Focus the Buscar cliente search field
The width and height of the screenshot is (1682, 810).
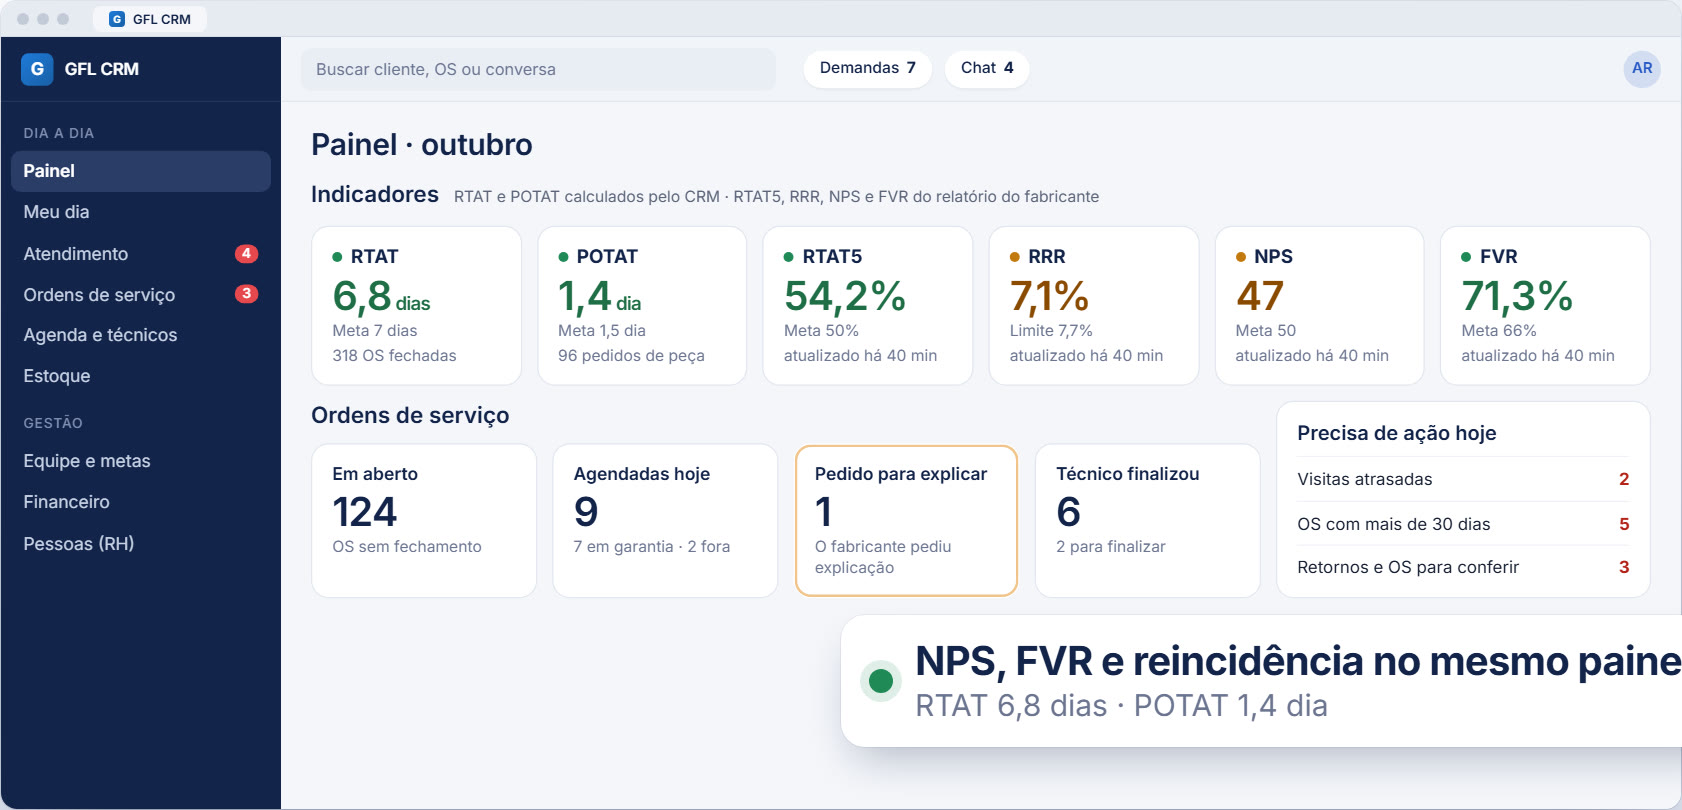[538, 69]
